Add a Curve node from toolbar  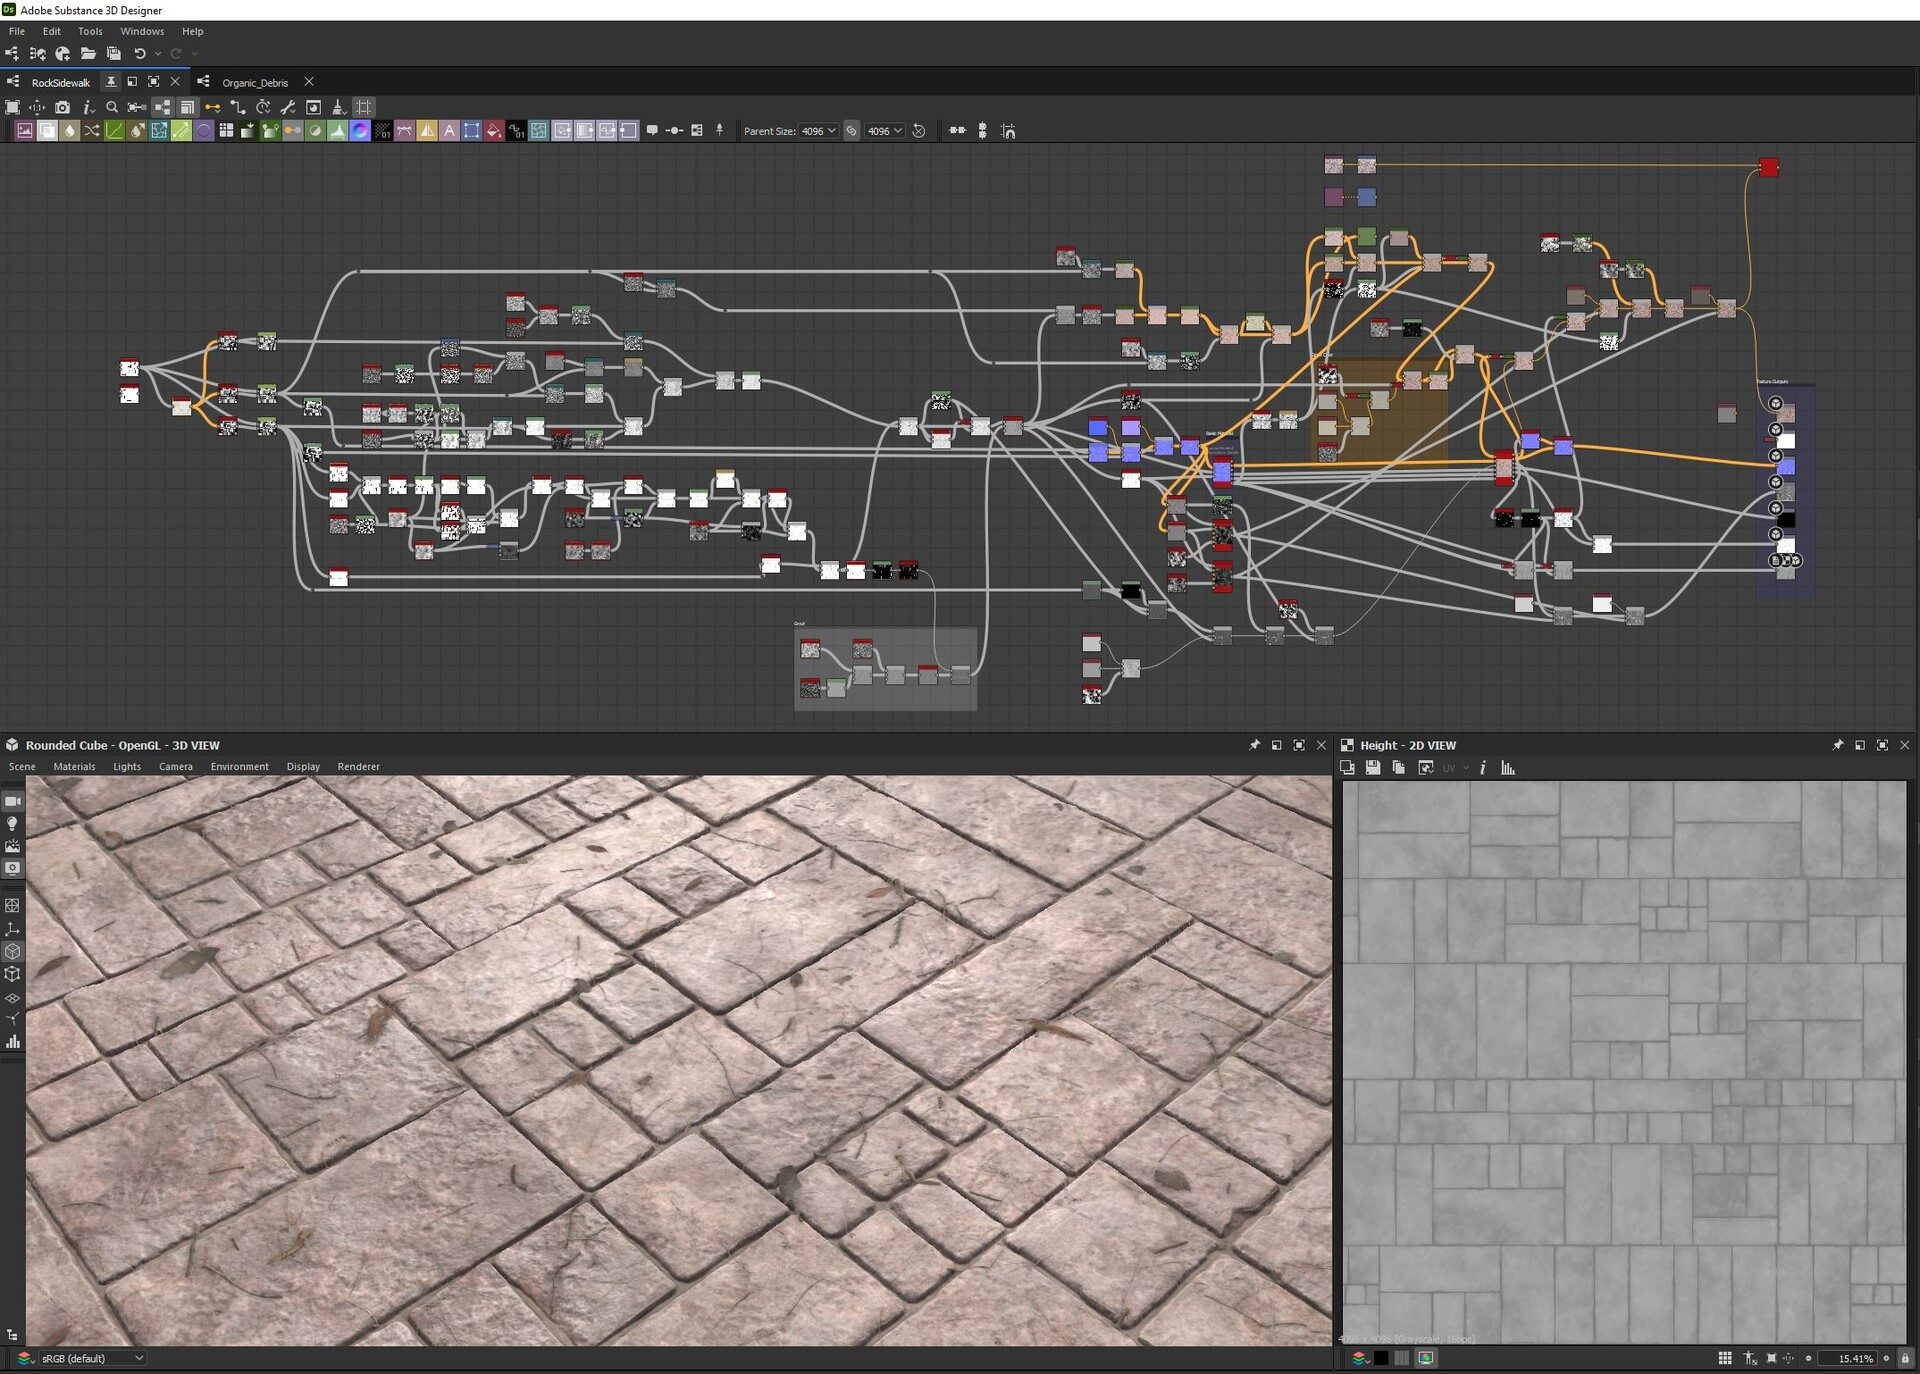click(114, 131)
